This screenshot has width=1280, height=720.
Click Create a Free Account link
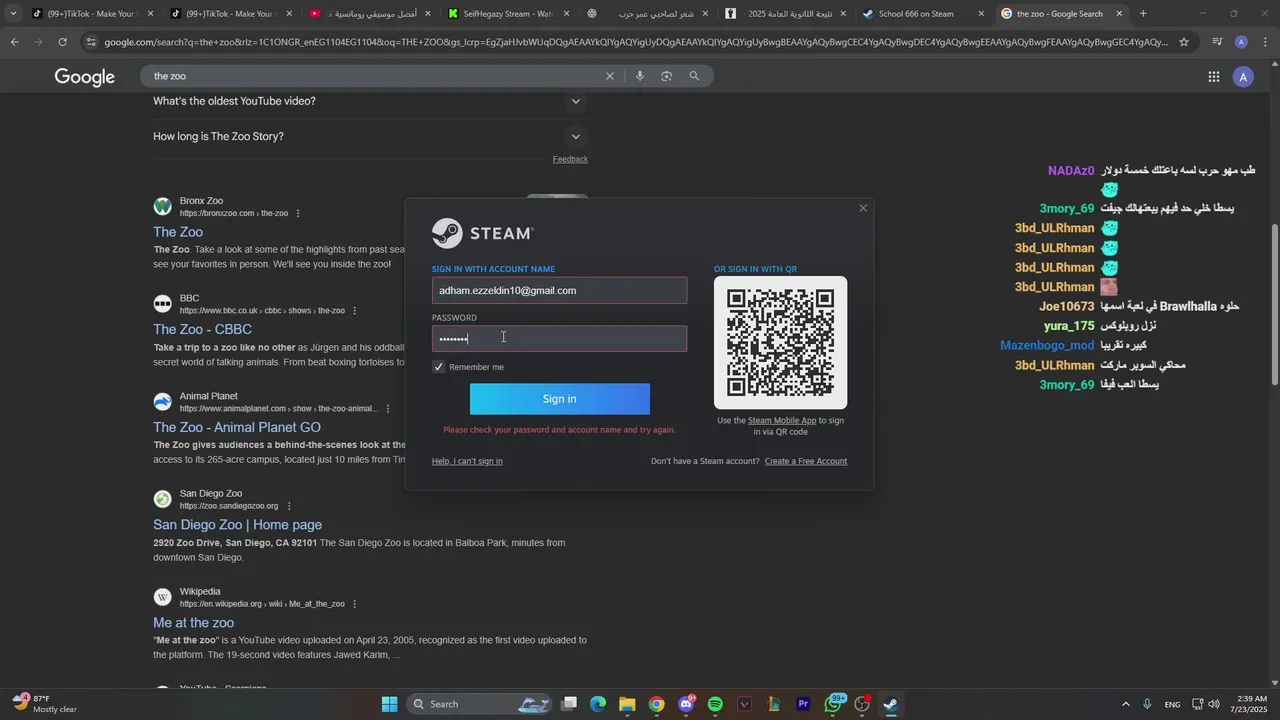point(806,461)
